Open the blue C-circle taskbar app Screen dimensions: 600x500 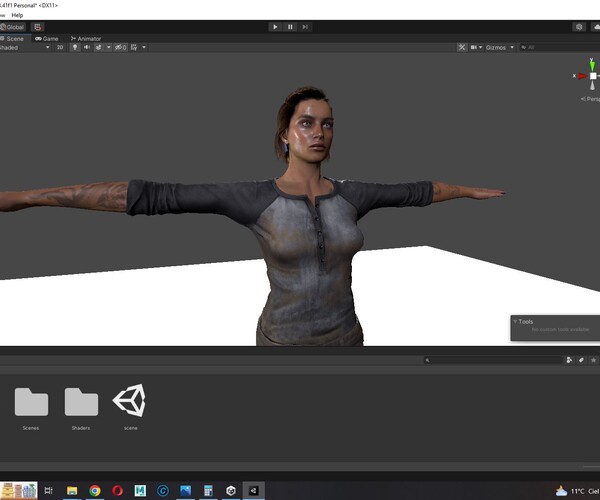(x=163, y=490)
